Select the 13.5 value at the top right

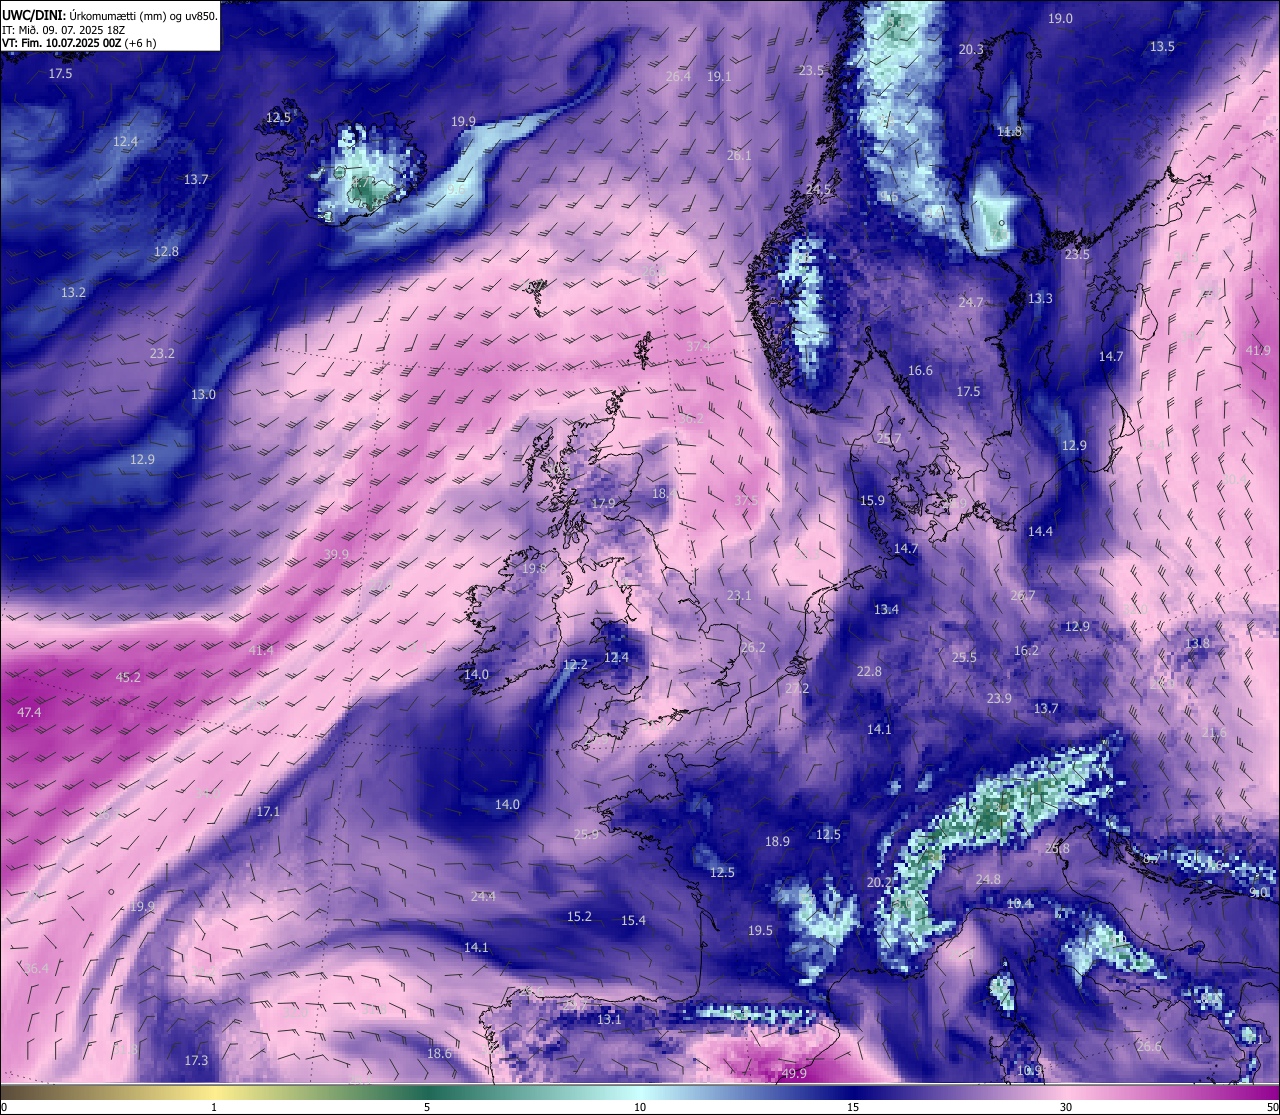pos(1162,46)
